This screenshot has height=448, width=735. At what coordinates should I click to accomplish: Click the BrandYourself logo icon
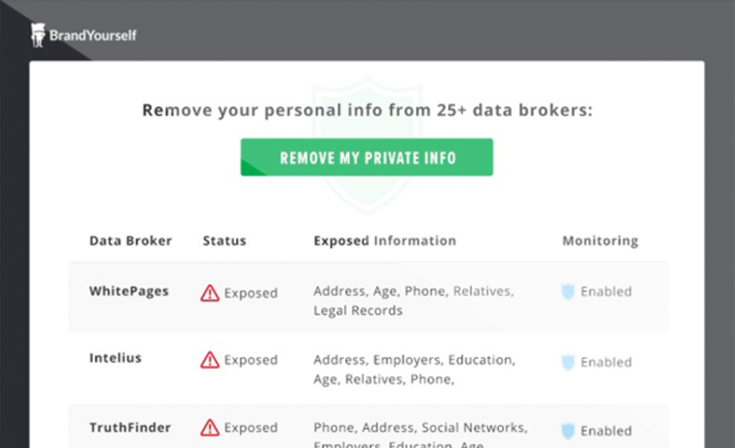[38, 36]
